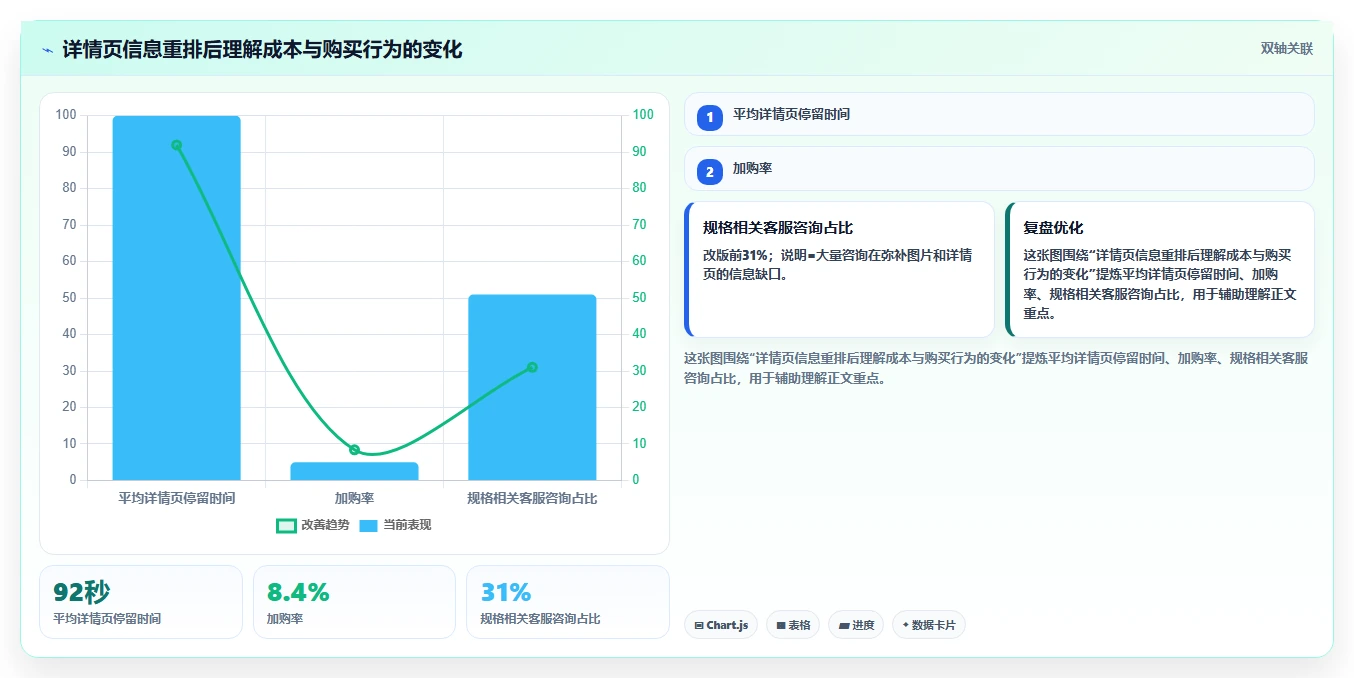Click the lightning icon beside the title
Viewport: 1354px width, 678px height.
[x=47, y=50]
